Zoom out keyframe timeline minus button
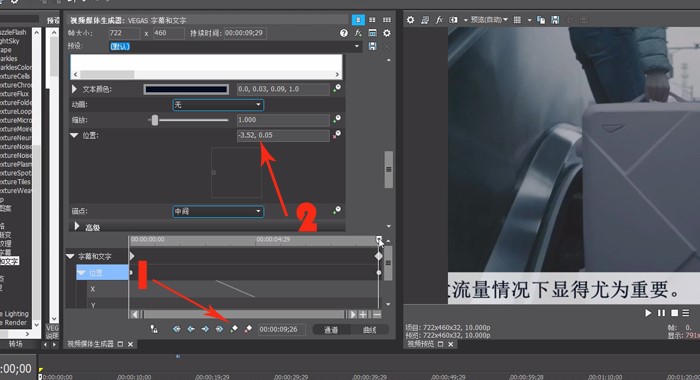 (377, 314)
